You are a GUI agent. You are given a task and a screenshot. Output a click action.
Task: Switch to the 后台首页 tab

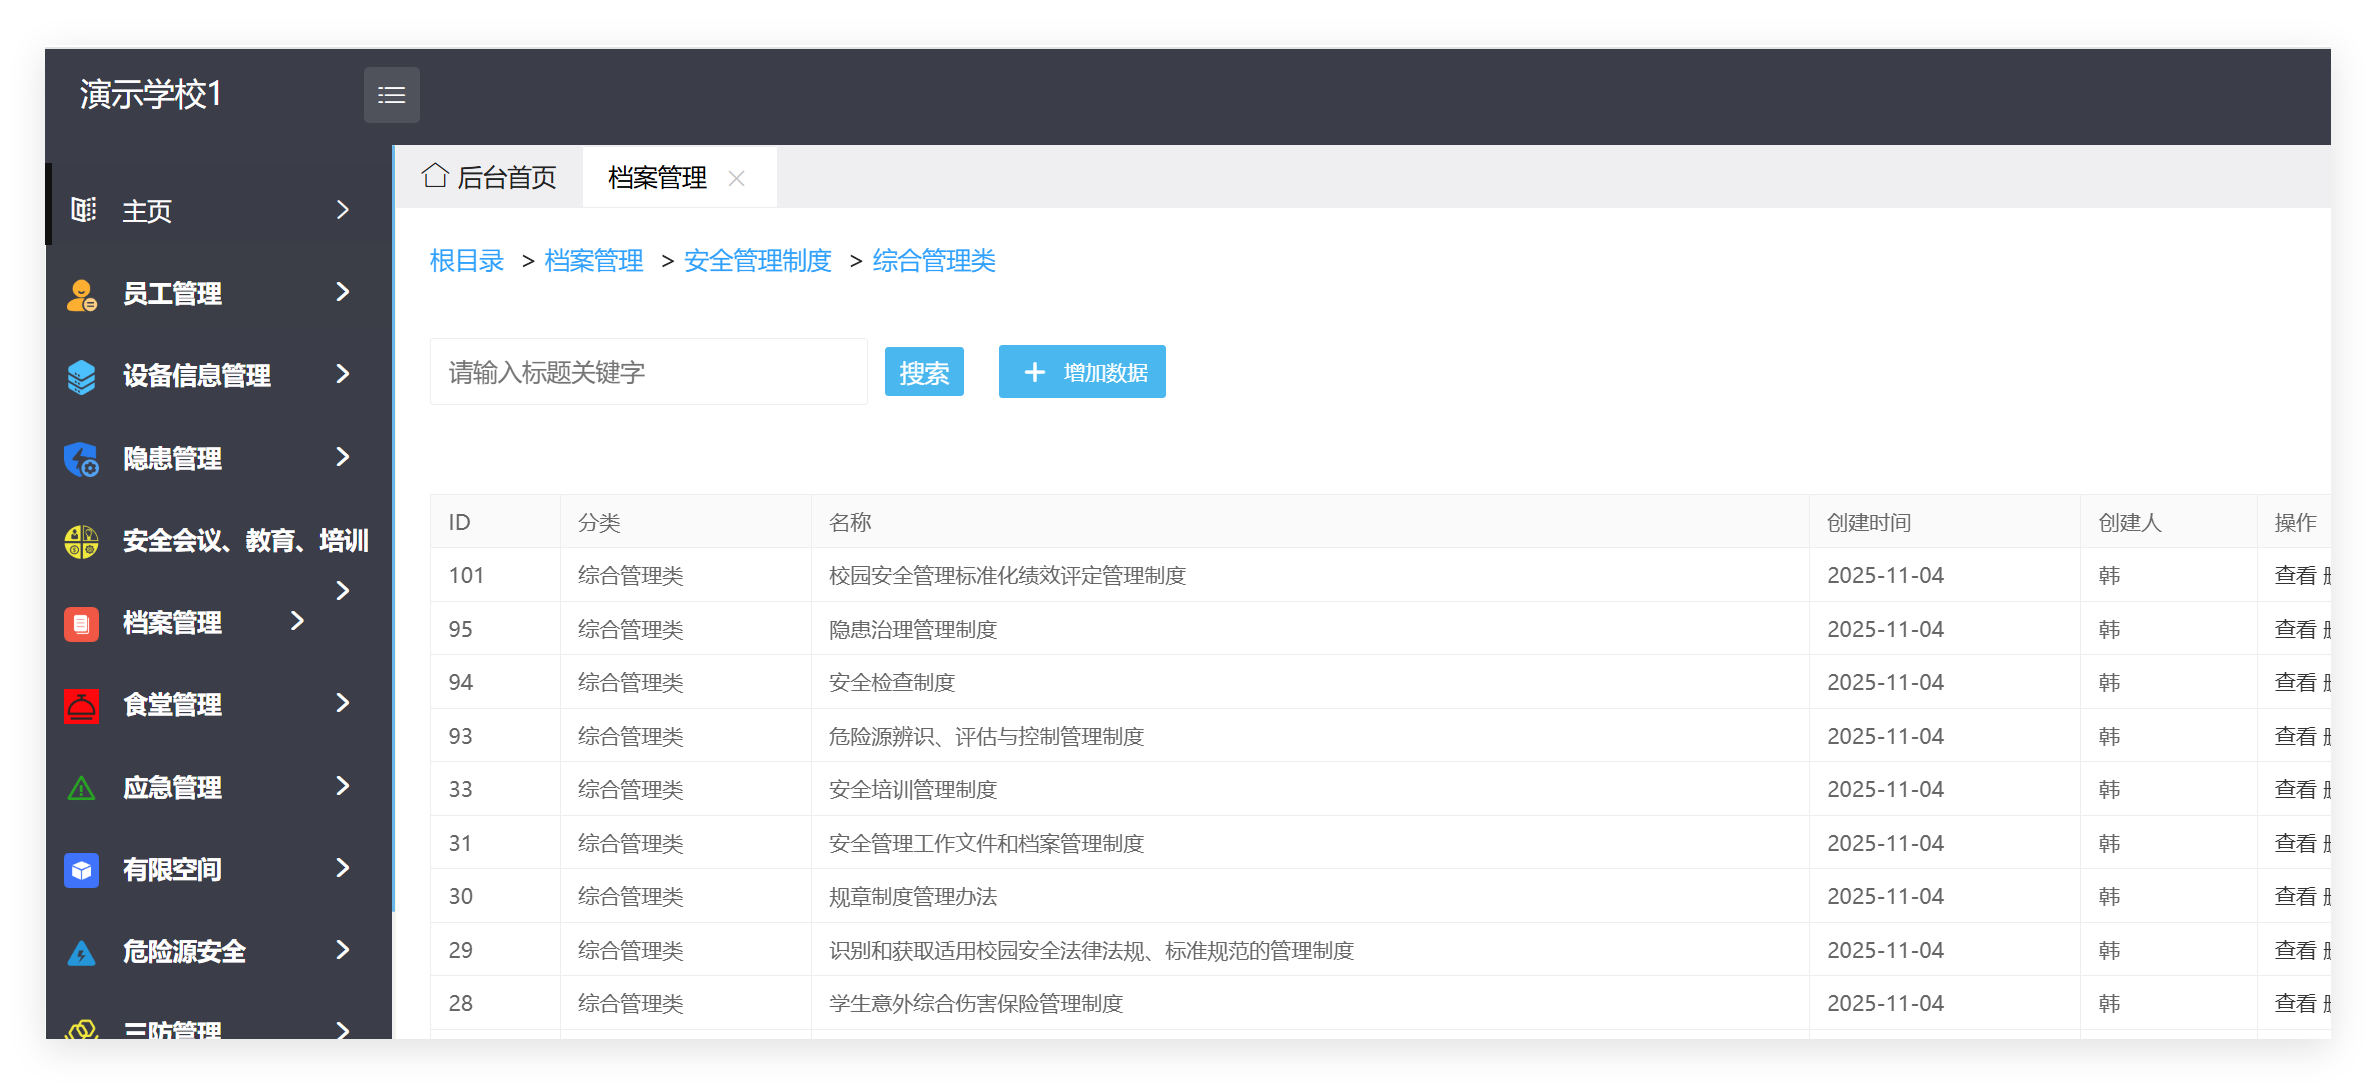click(x=491, y=176)
